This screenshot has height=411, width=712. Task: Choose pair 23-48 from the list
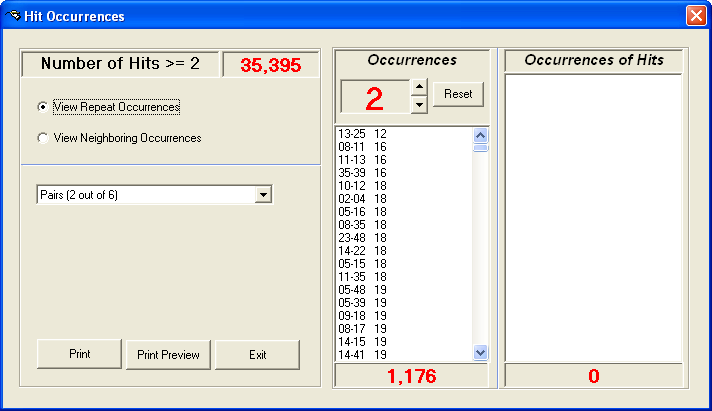pyautogui.click(x=362, y=237)
